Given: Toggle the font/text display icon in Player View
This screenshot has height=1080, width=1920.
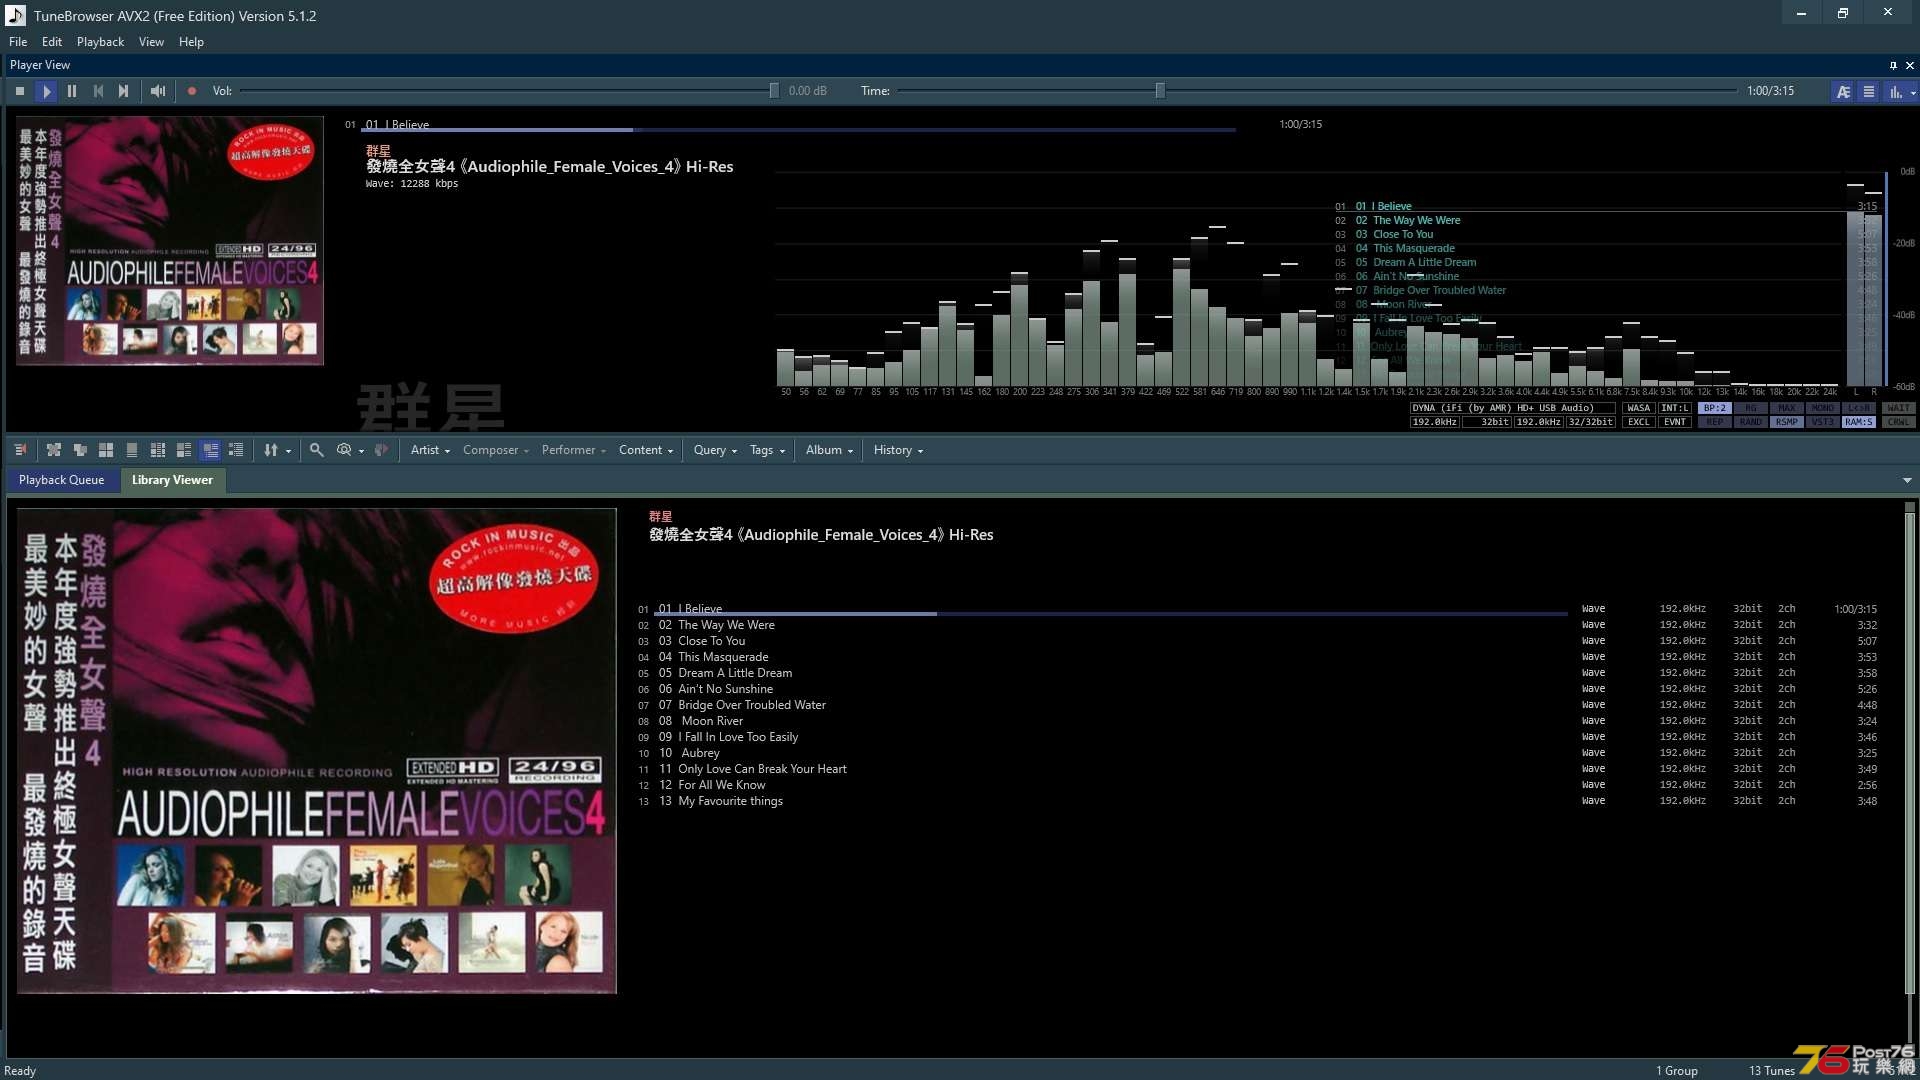Looking at the screenshot, I should click(1843, 91).
